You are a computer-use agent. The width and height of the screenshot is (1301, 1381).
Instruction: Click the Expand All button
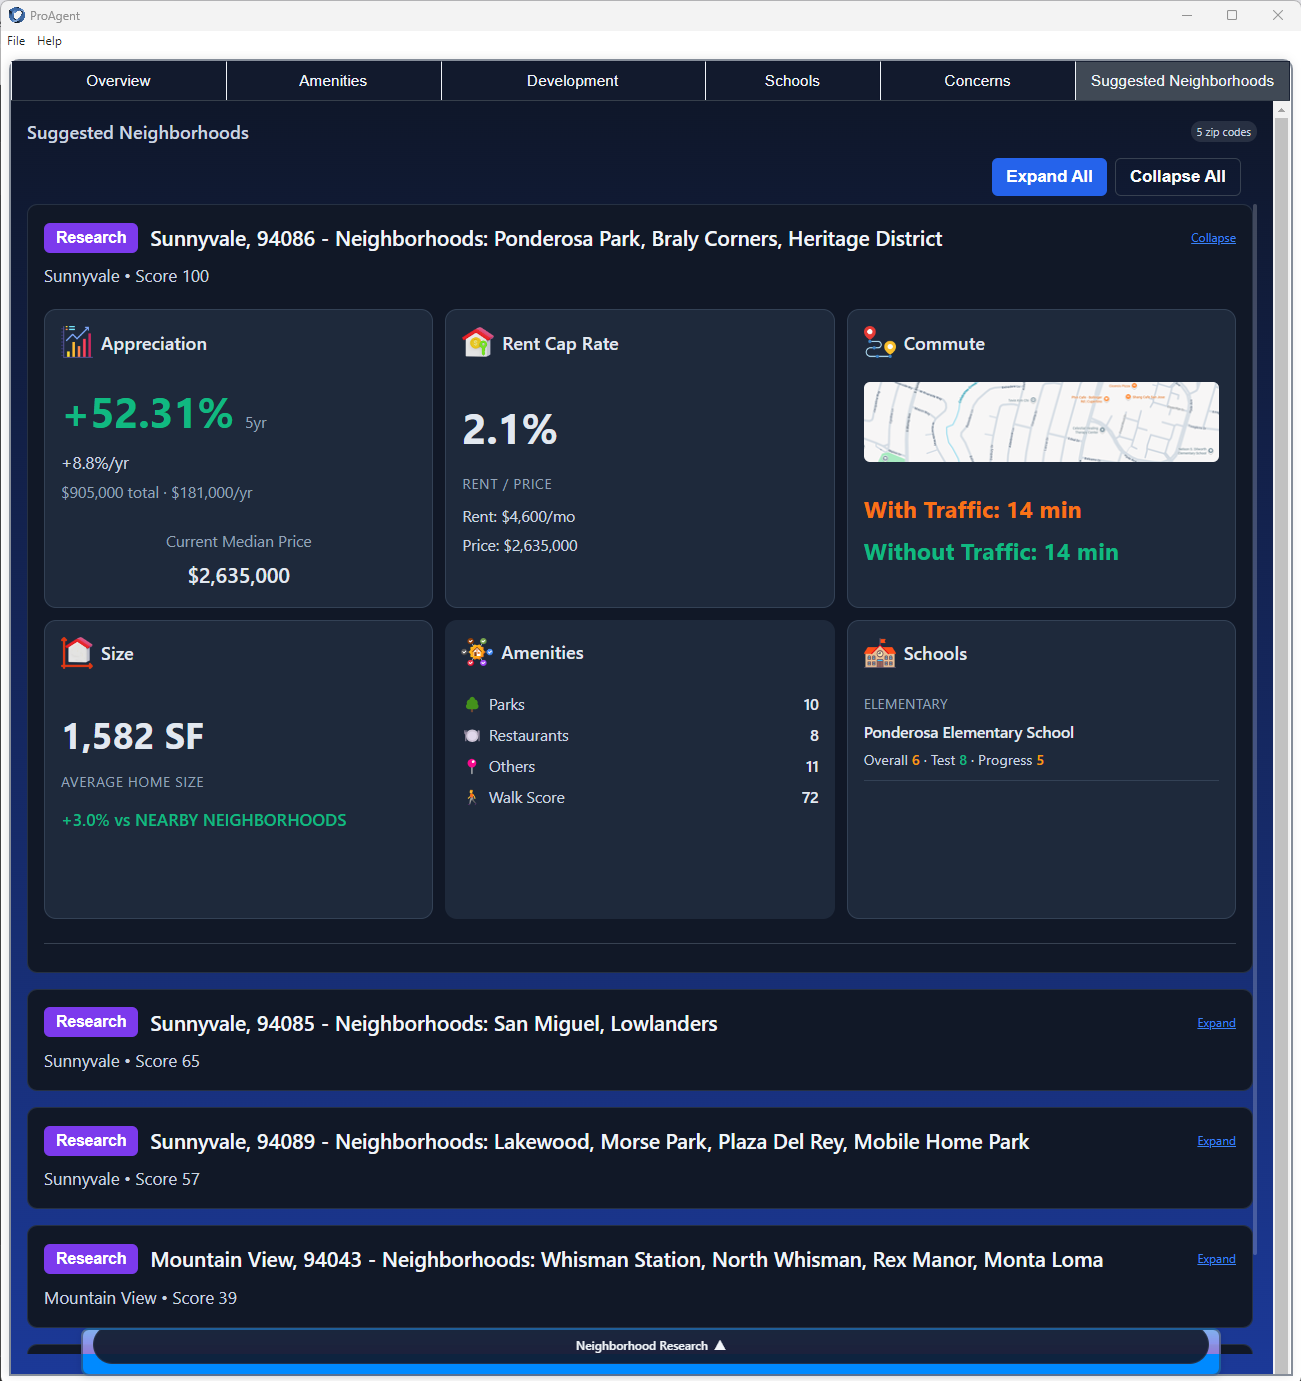[x=1049, y=176]
